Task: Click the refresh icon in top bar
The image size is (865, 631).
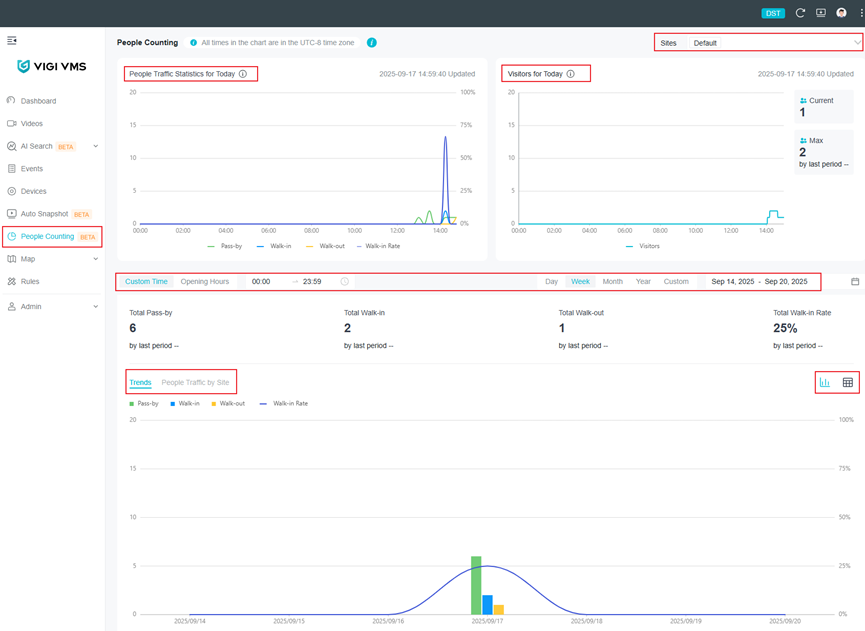Action: click(800, 13)
